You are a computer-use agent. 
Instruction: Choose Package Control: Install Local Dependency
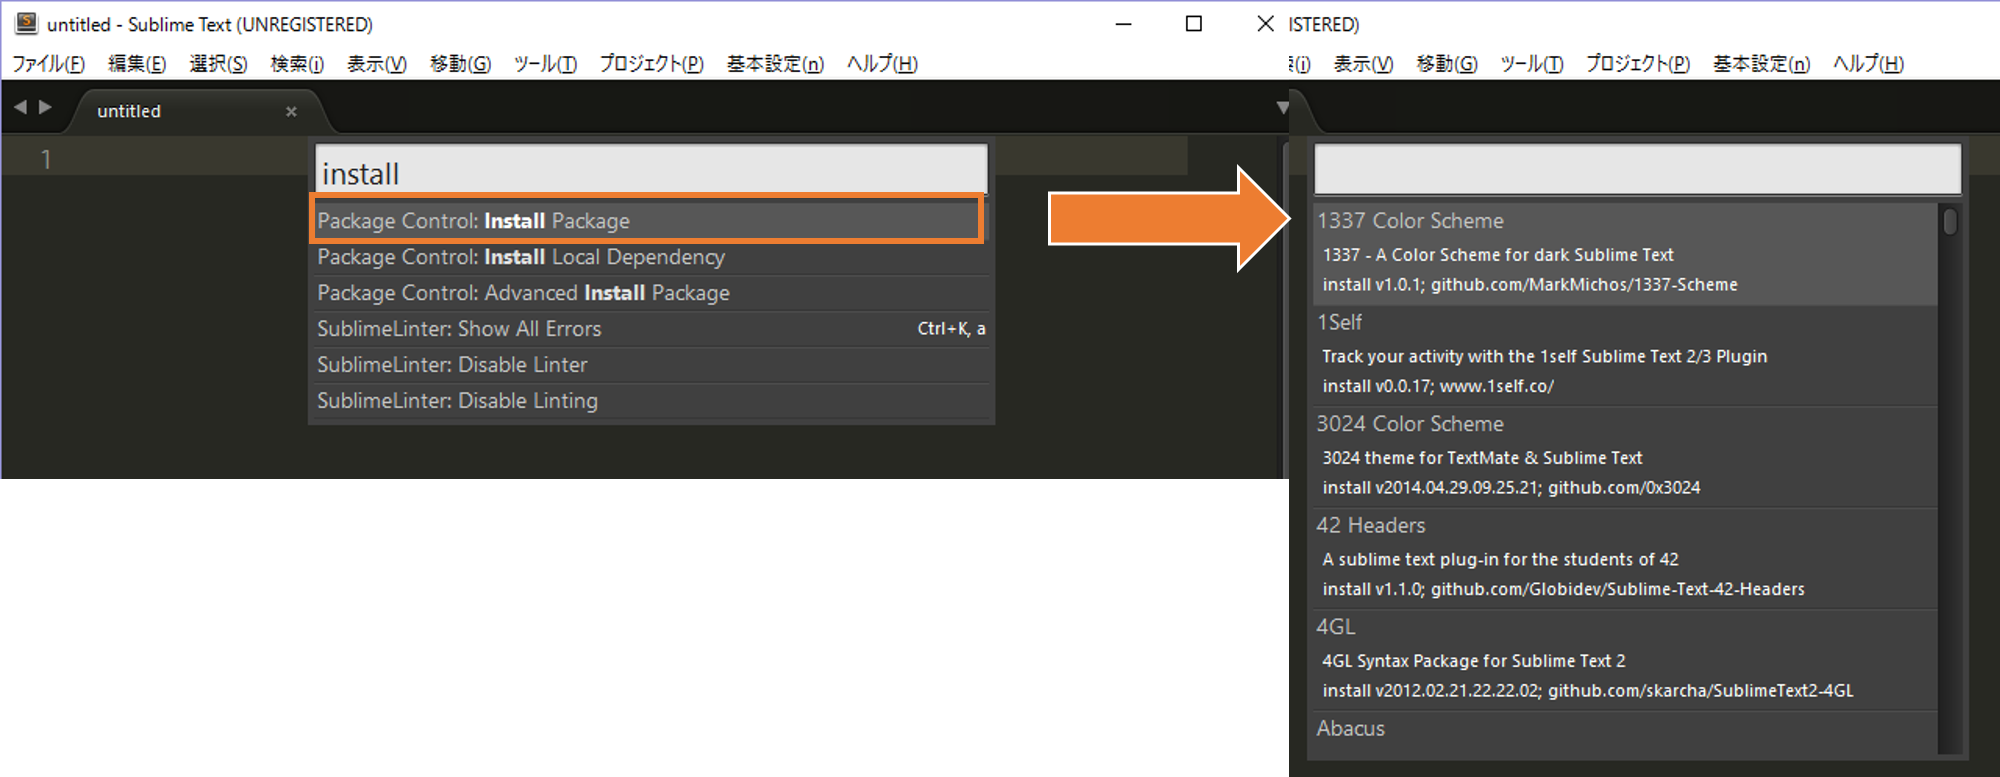click(651, 257)
